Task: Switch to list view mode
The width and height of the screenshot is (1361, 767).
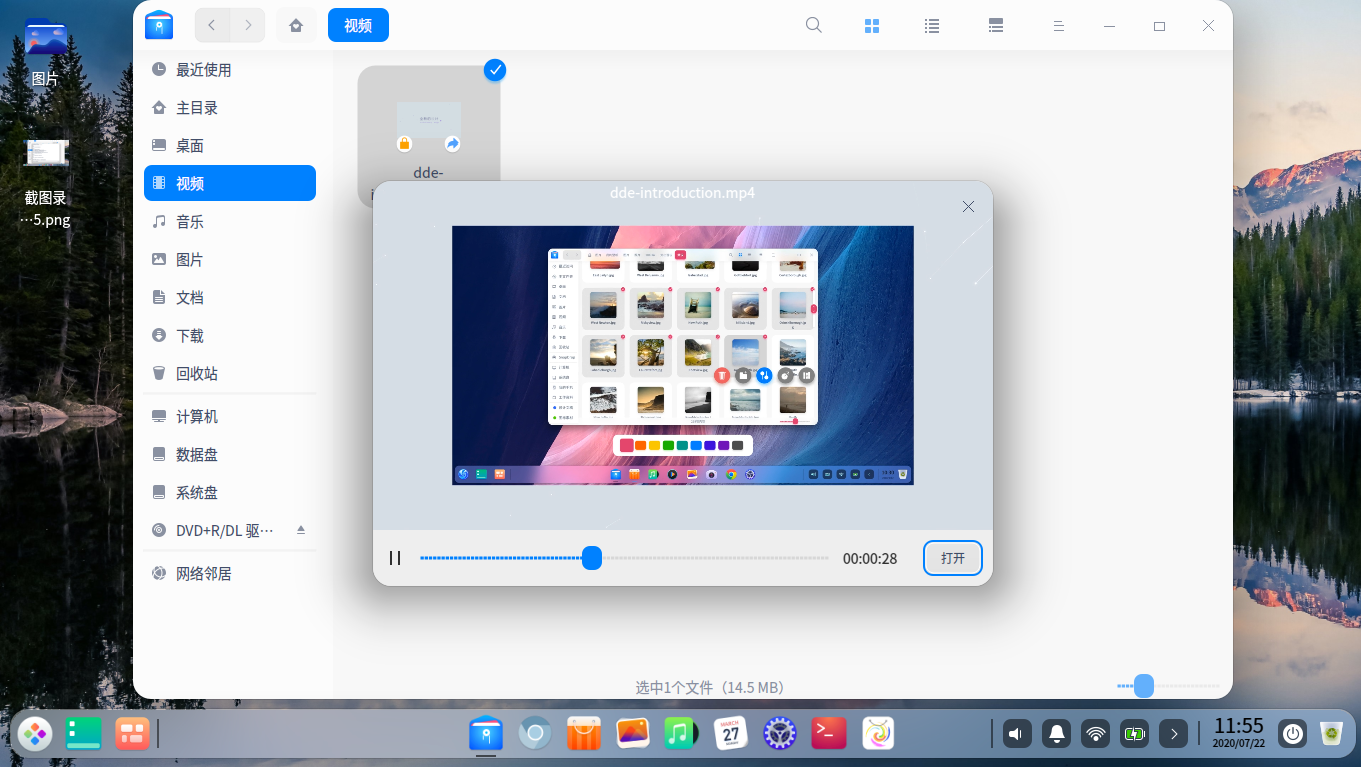Action: coord(931,25)
